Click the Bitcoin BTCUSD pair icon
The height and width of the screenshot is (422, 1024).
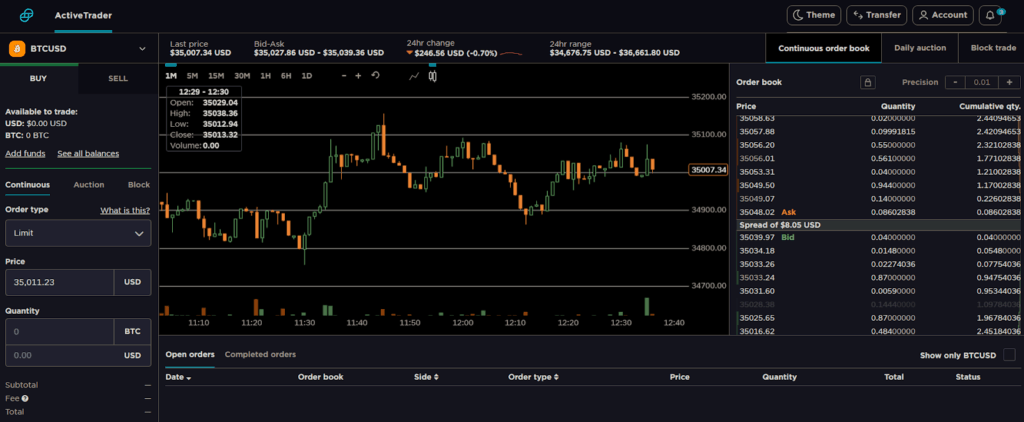click(16, 48)
